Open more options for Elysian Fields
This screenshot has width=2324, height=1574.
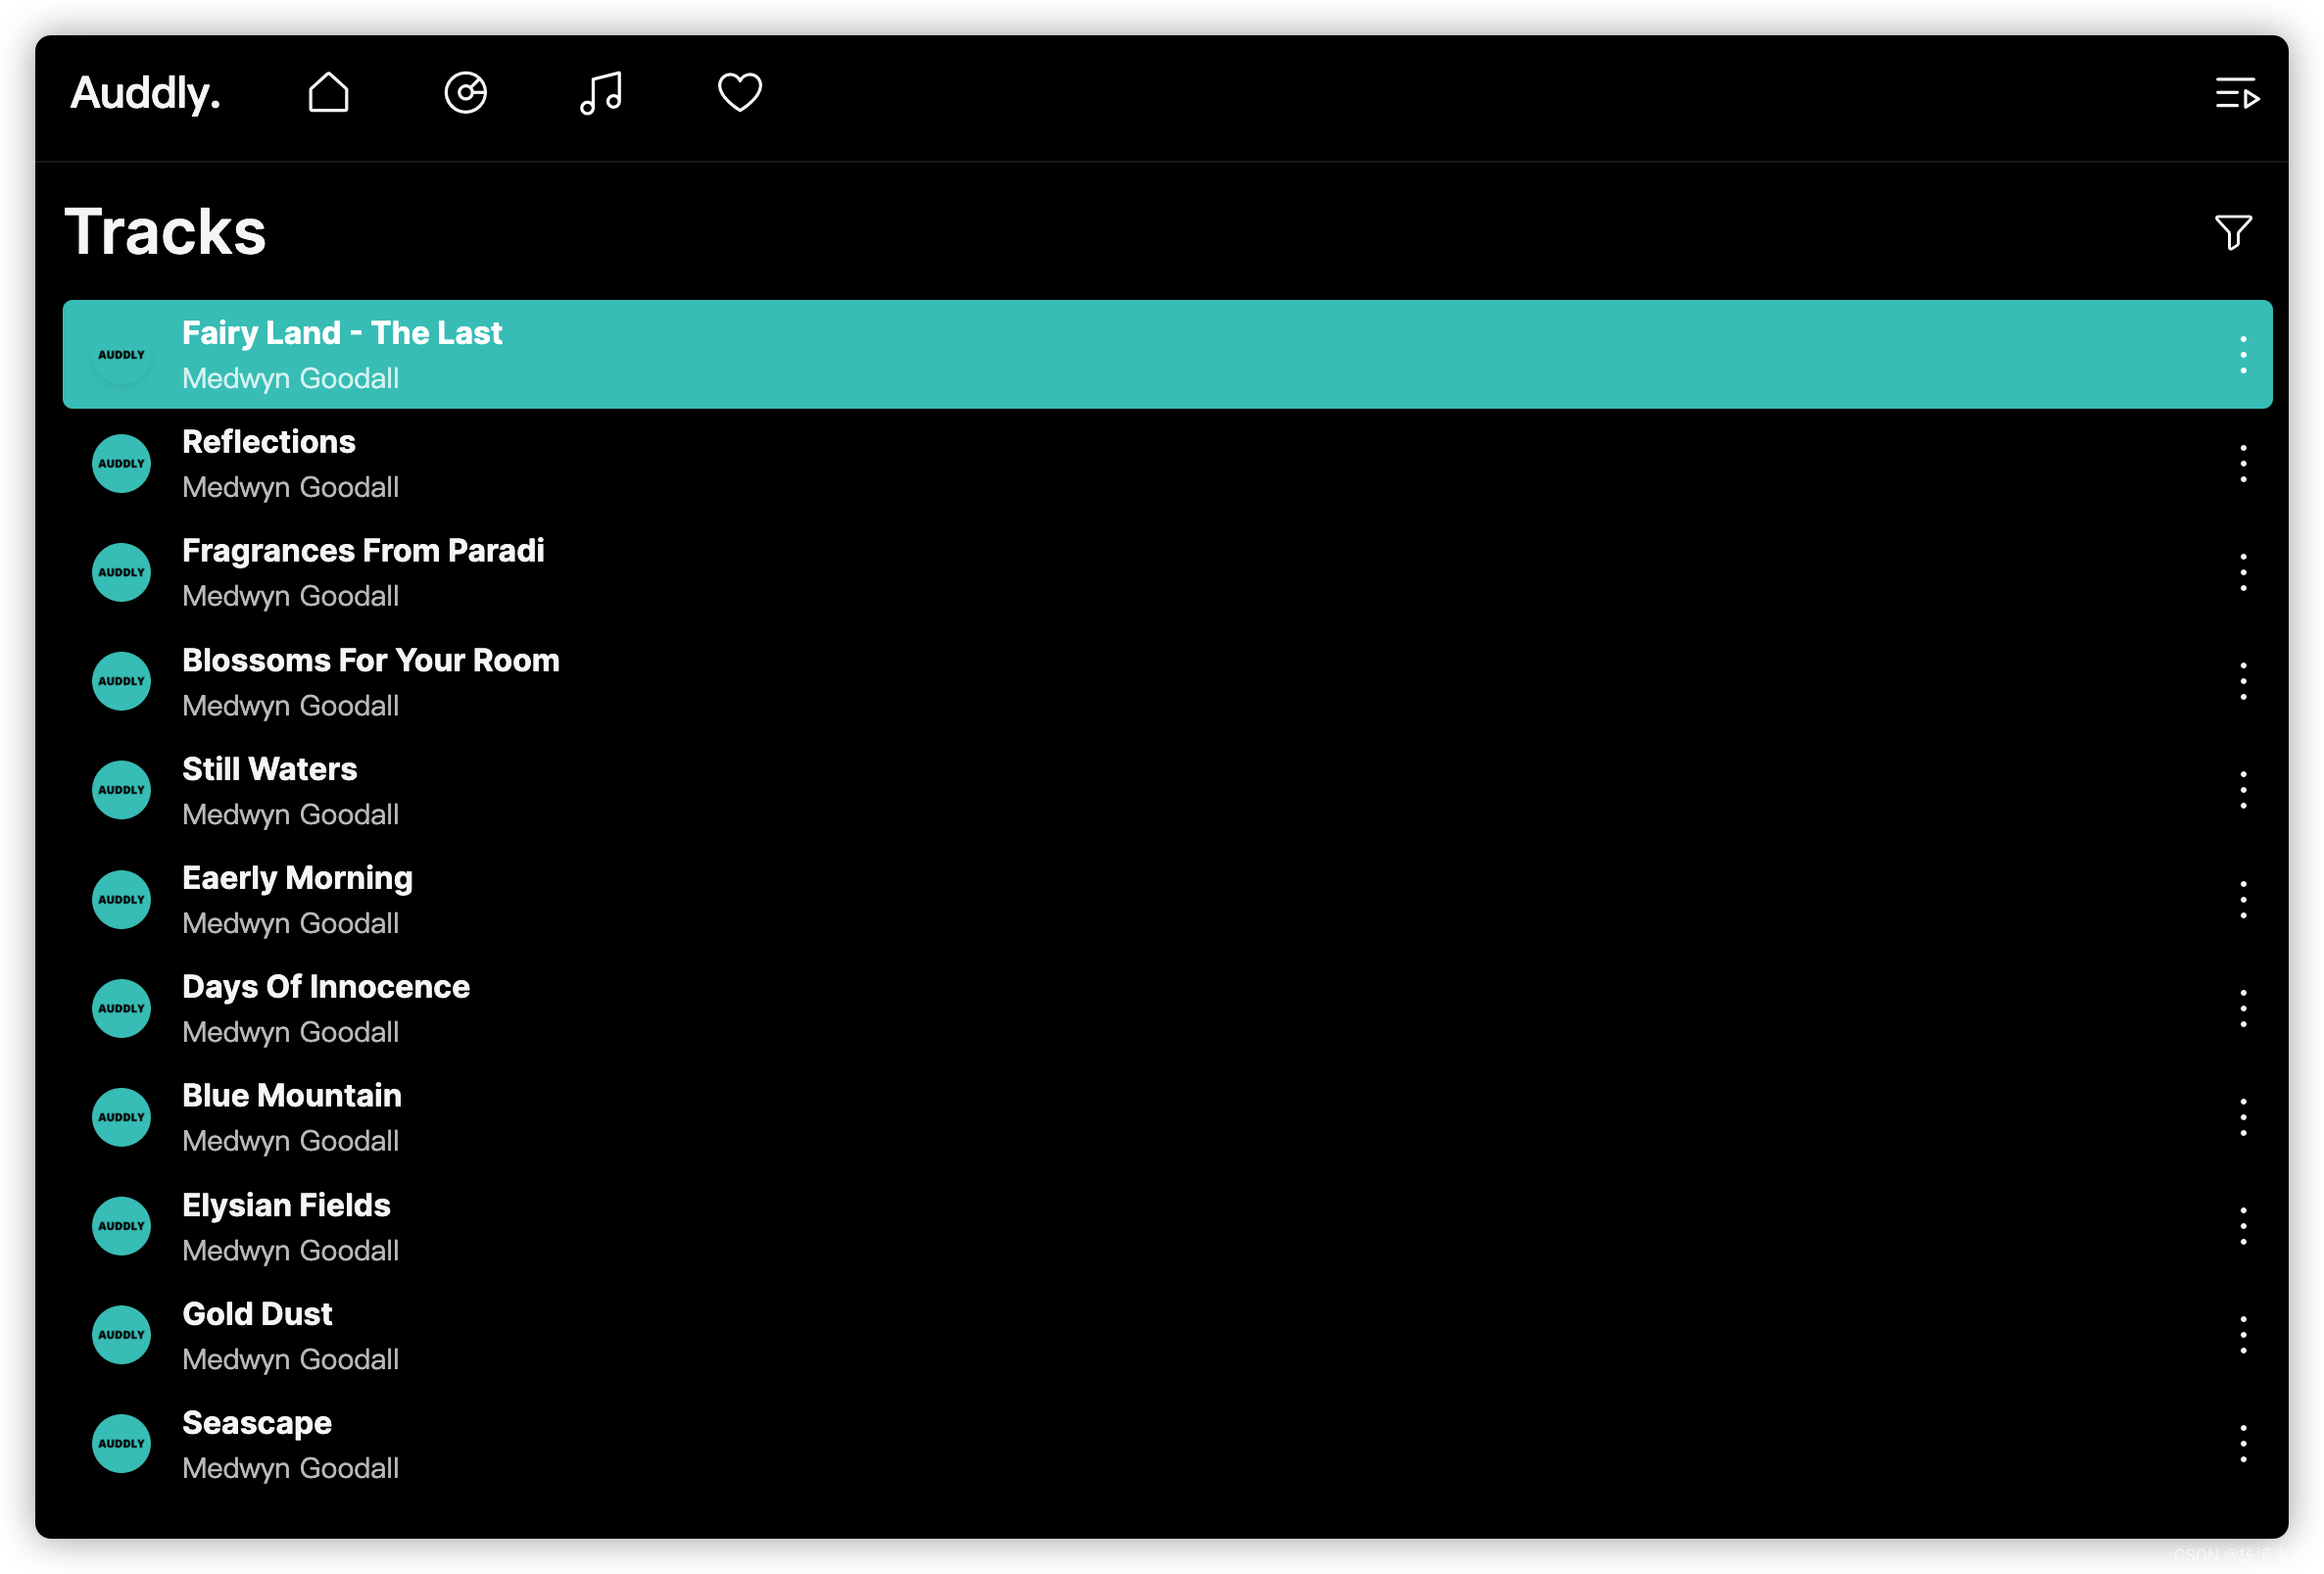pos(2243,1227)
